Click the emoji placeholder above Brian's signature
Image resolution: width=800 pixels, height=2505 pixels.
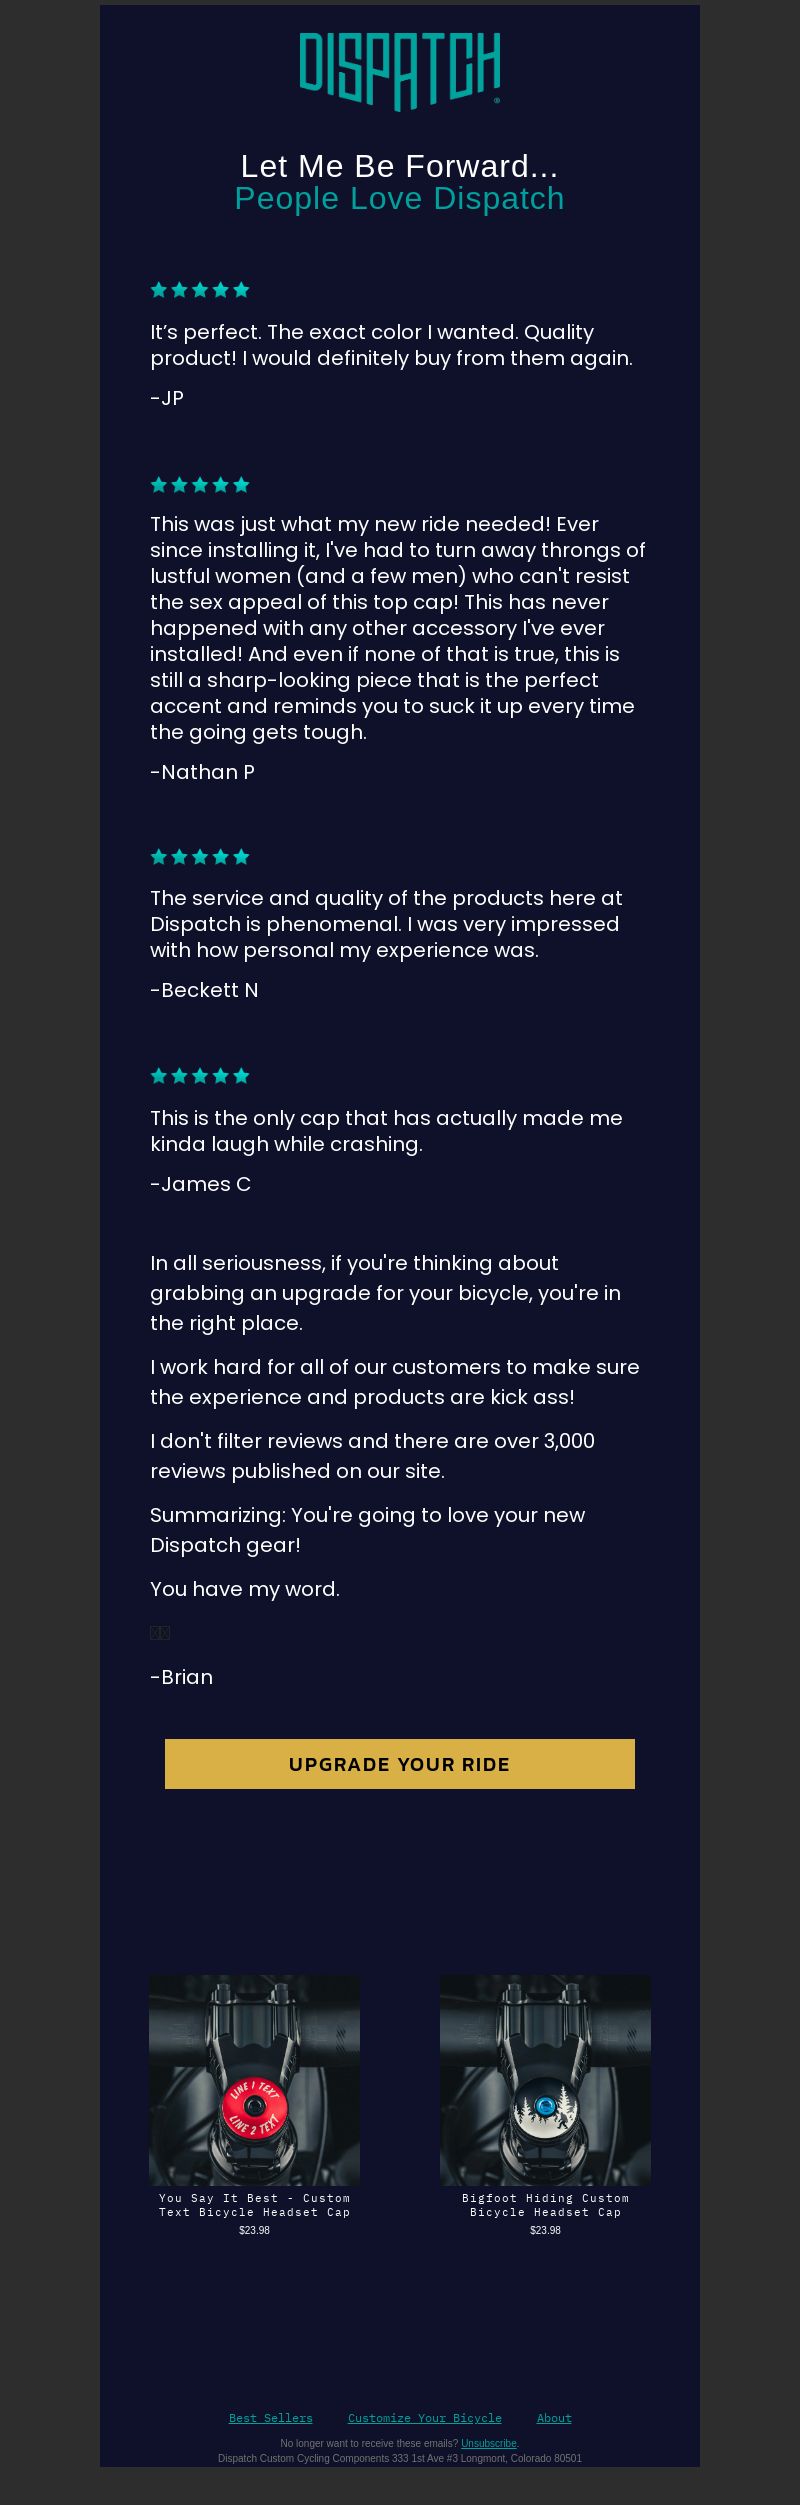click(160, 1633)
